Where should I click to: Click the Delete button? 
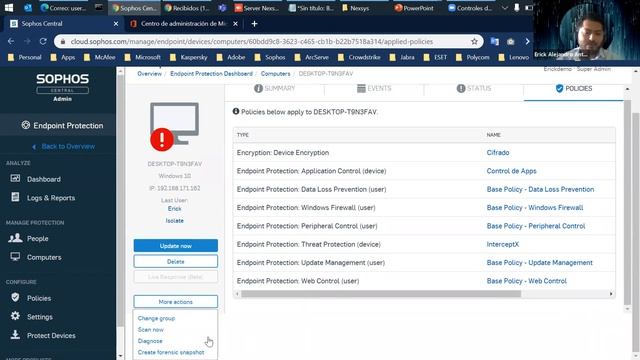click(176, 261)
